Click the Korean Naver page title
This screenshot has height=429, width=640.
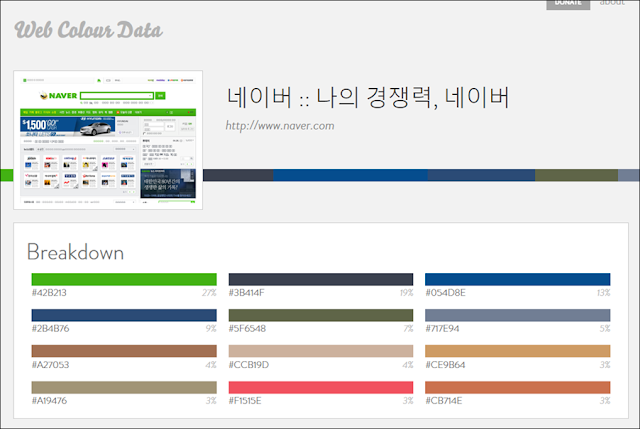pos(368,98)
